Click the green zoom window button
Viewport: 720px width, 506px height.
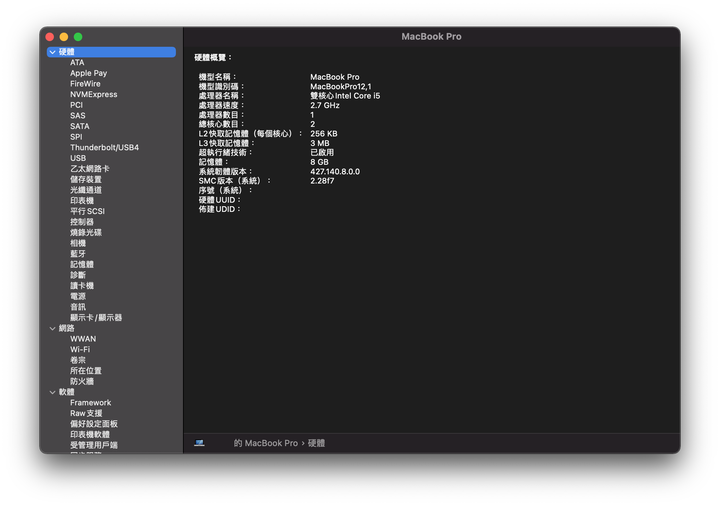point(78,37)
